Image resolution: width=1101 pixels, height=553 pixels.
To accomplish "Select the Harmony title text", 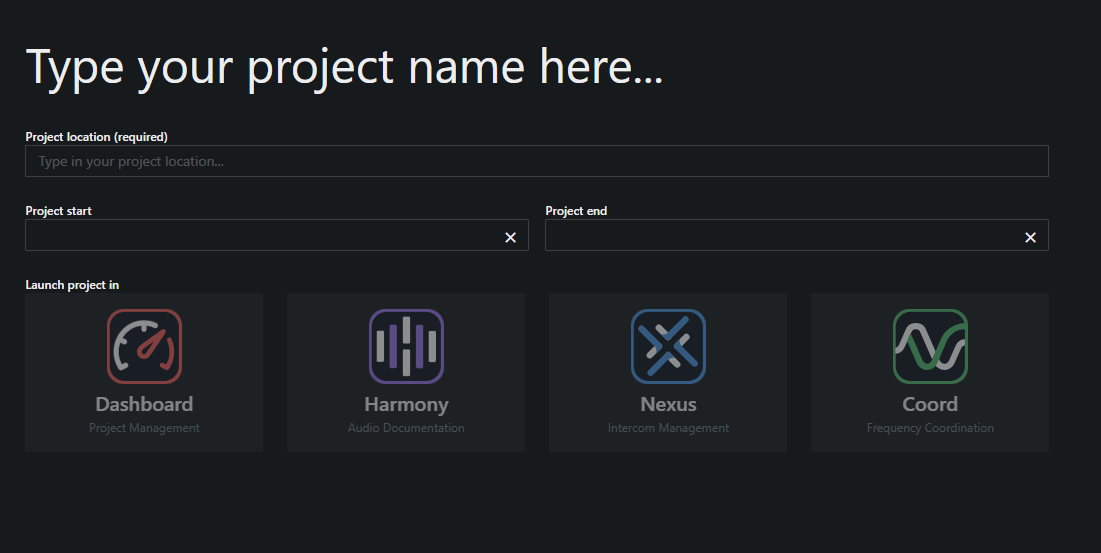I will click(406, 405).
